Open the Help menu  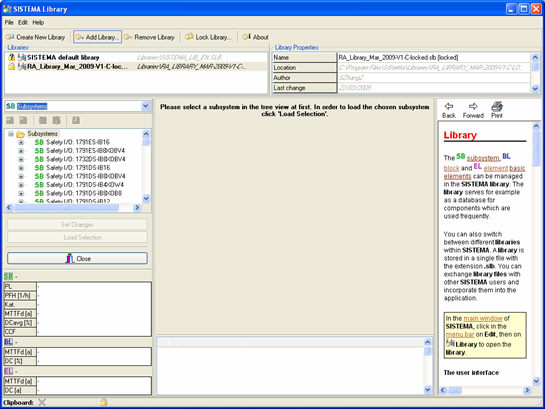point(38,23)
